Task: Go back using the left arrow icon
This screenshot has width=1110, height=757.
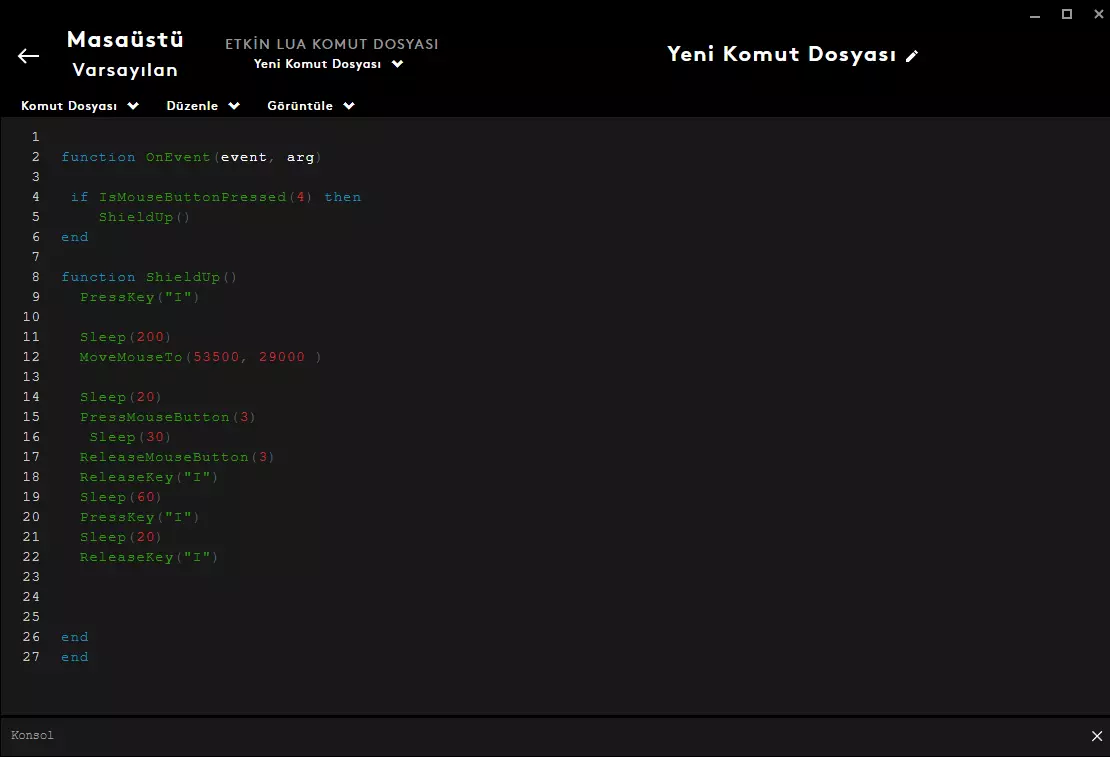Action: [x=28, y=56]
